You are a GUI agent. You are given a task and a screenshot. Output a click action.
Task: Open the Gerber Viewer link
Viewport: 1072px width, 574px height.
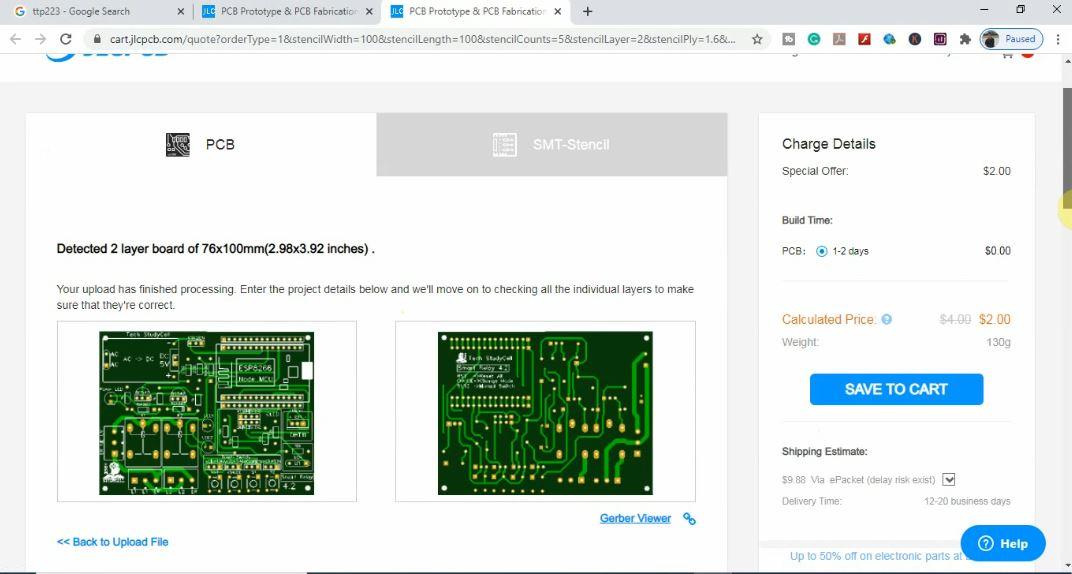[635, 518]
